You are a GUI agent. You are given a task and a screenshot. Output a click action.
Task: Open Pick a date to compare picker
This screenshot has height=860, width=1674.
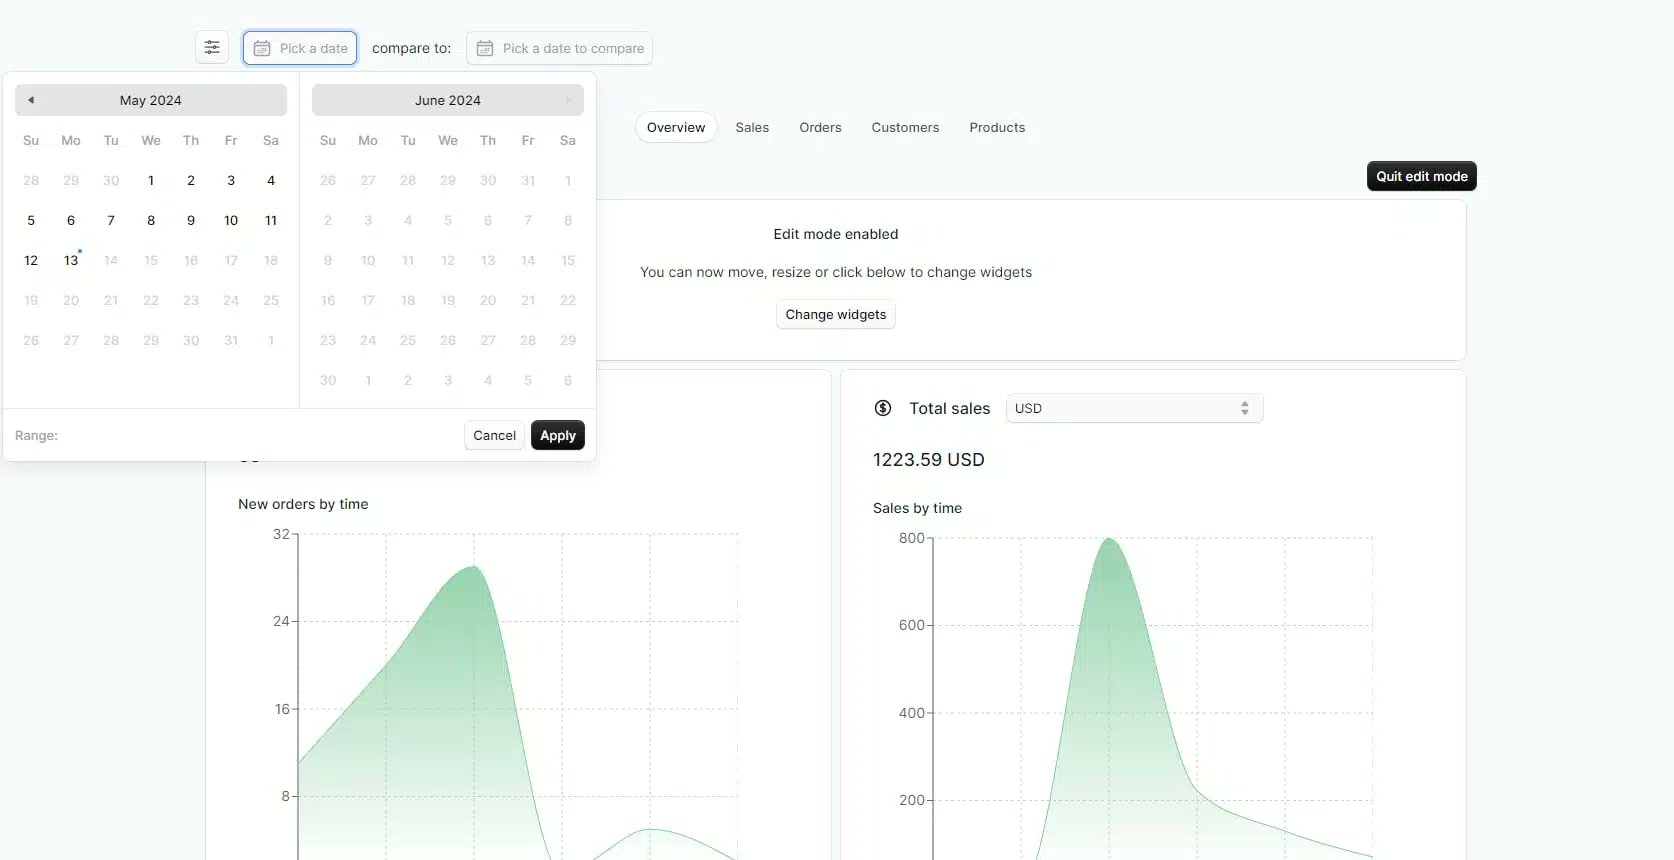(x=559, y=48)
